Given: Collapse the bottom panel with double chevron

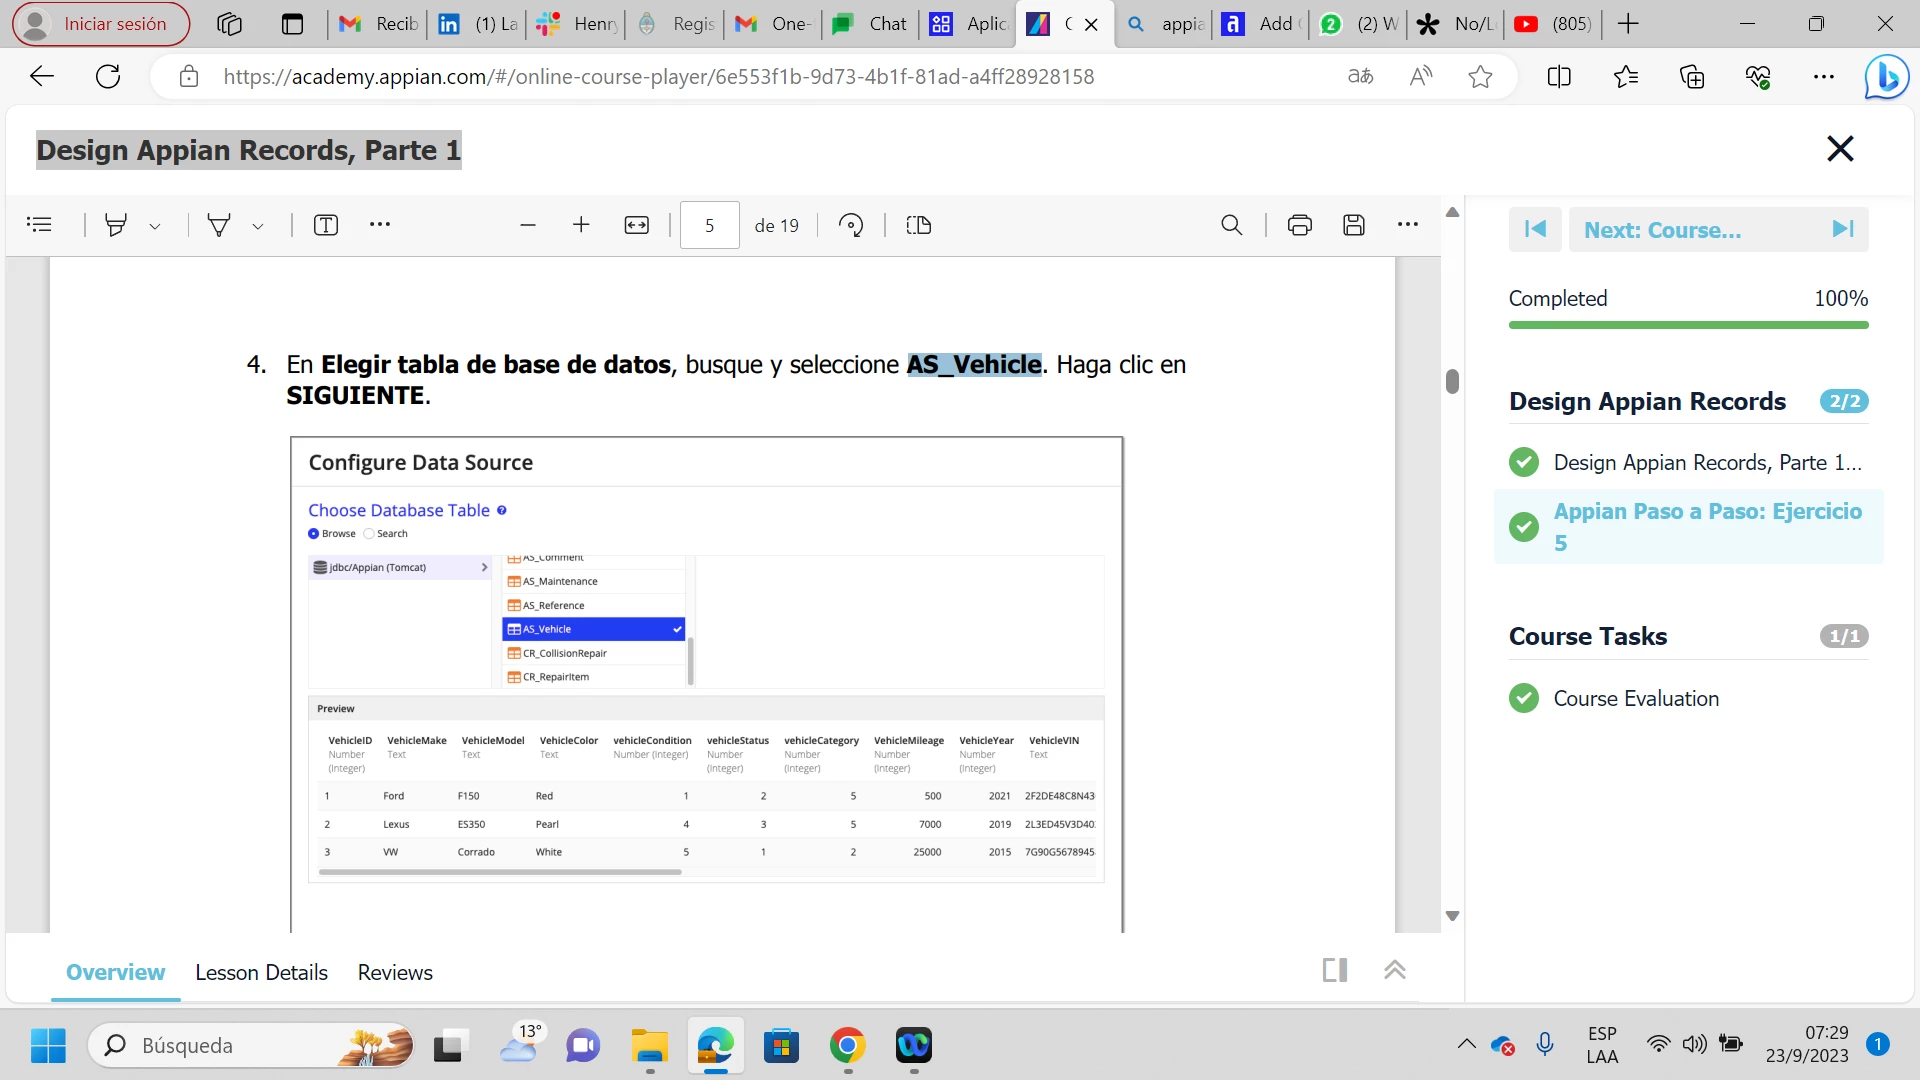Looking at the screenshot, I should pos(1395,970).
